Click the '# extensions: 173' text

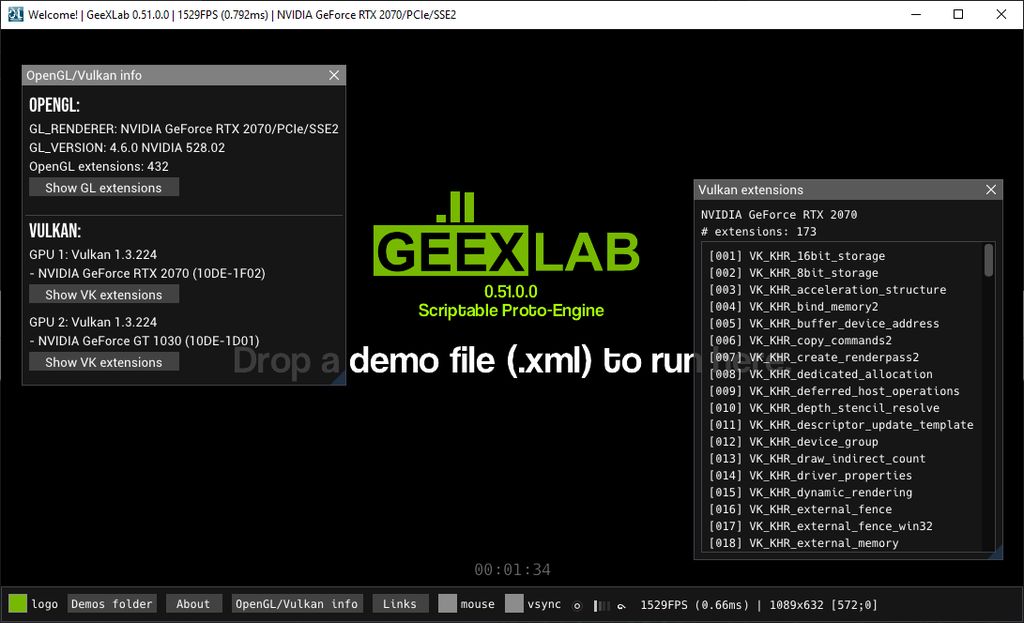click(x=758, y=232)
